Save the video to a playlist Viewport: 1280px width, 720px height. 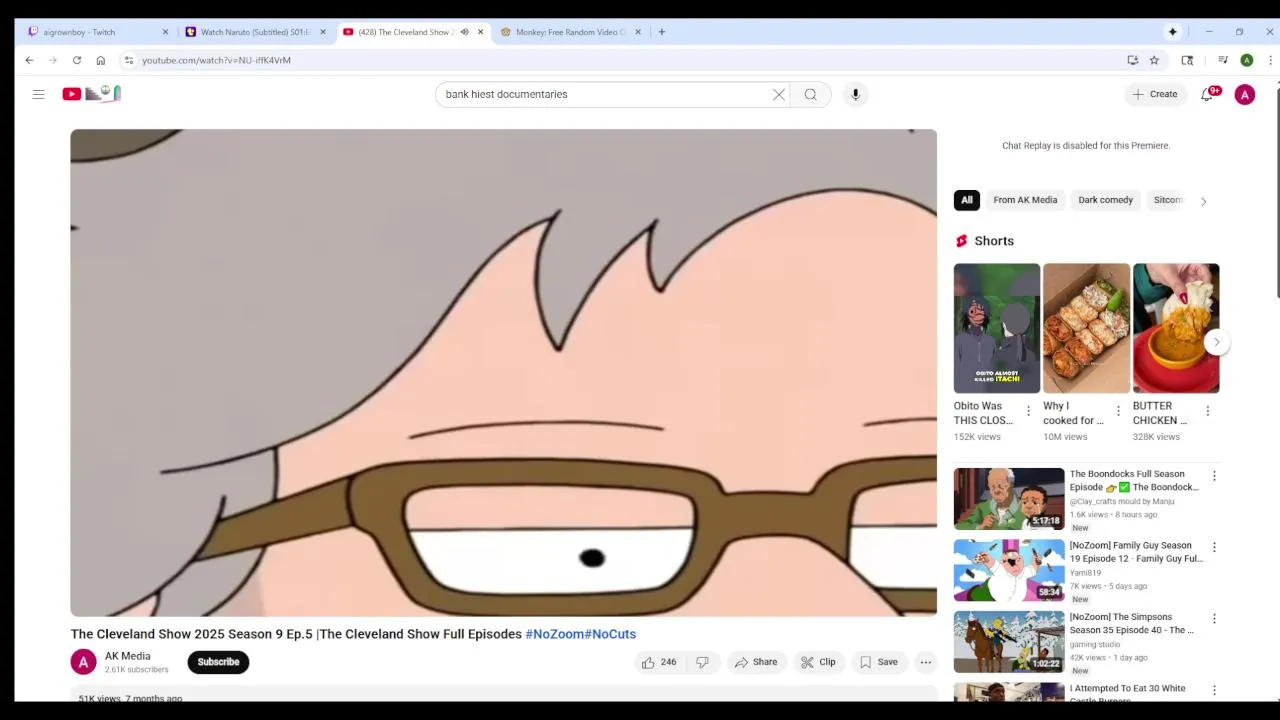tap(878, 662)
